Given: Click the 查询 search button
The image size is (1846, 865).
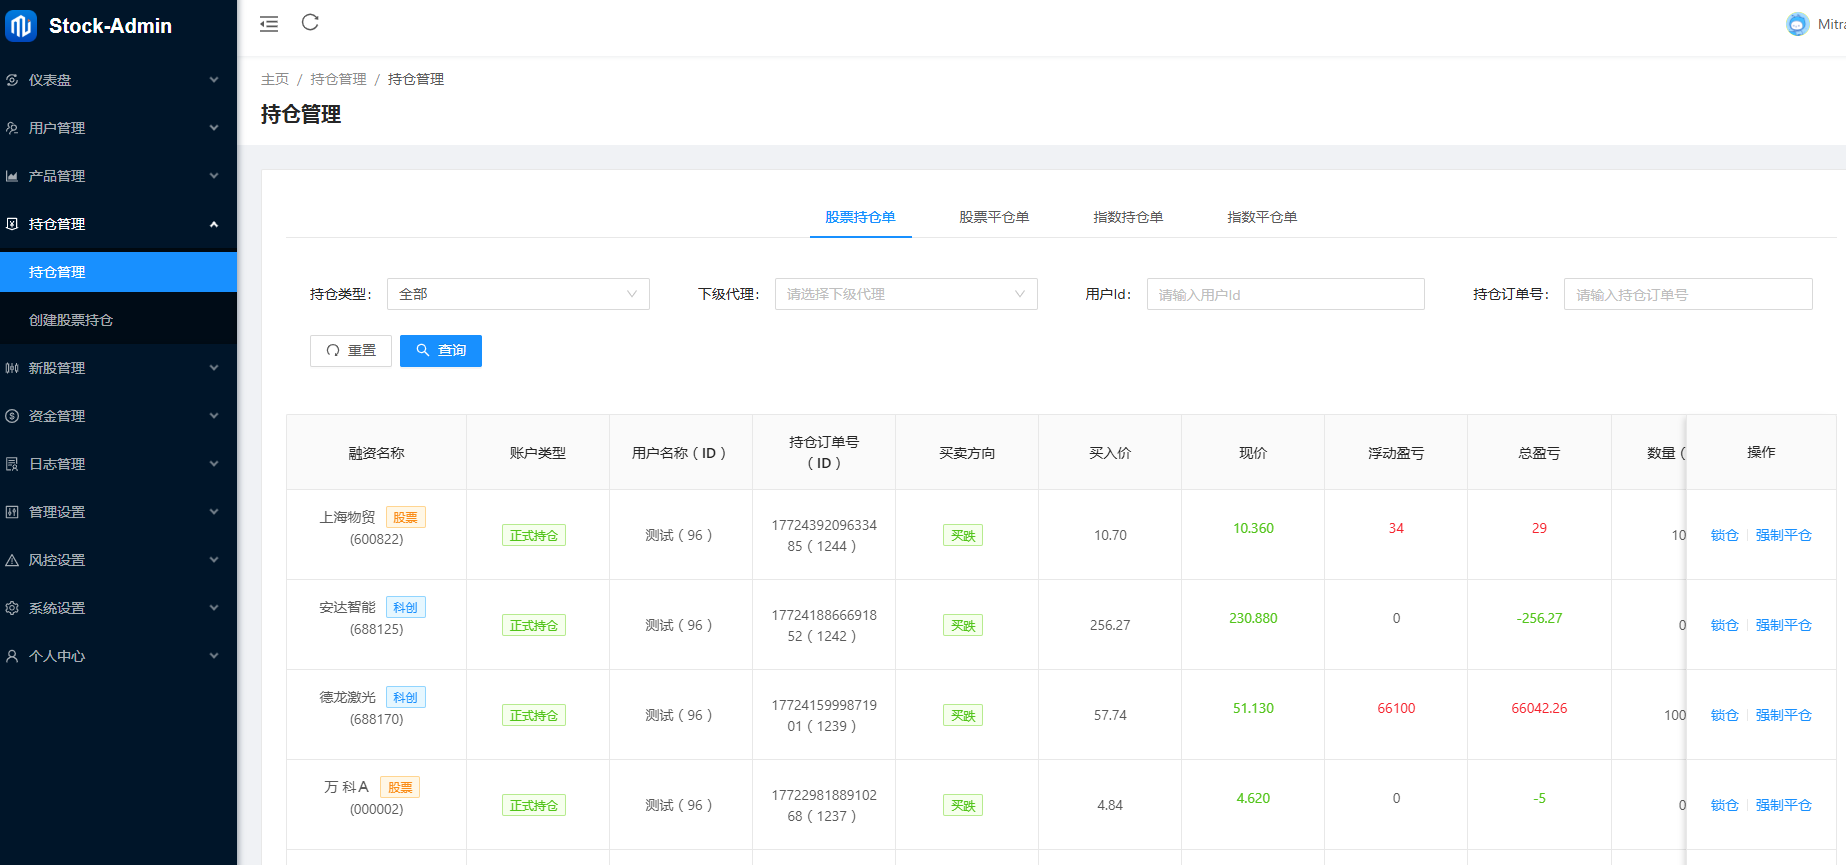Looking at the screenshot, I should [x=440, y=351].
